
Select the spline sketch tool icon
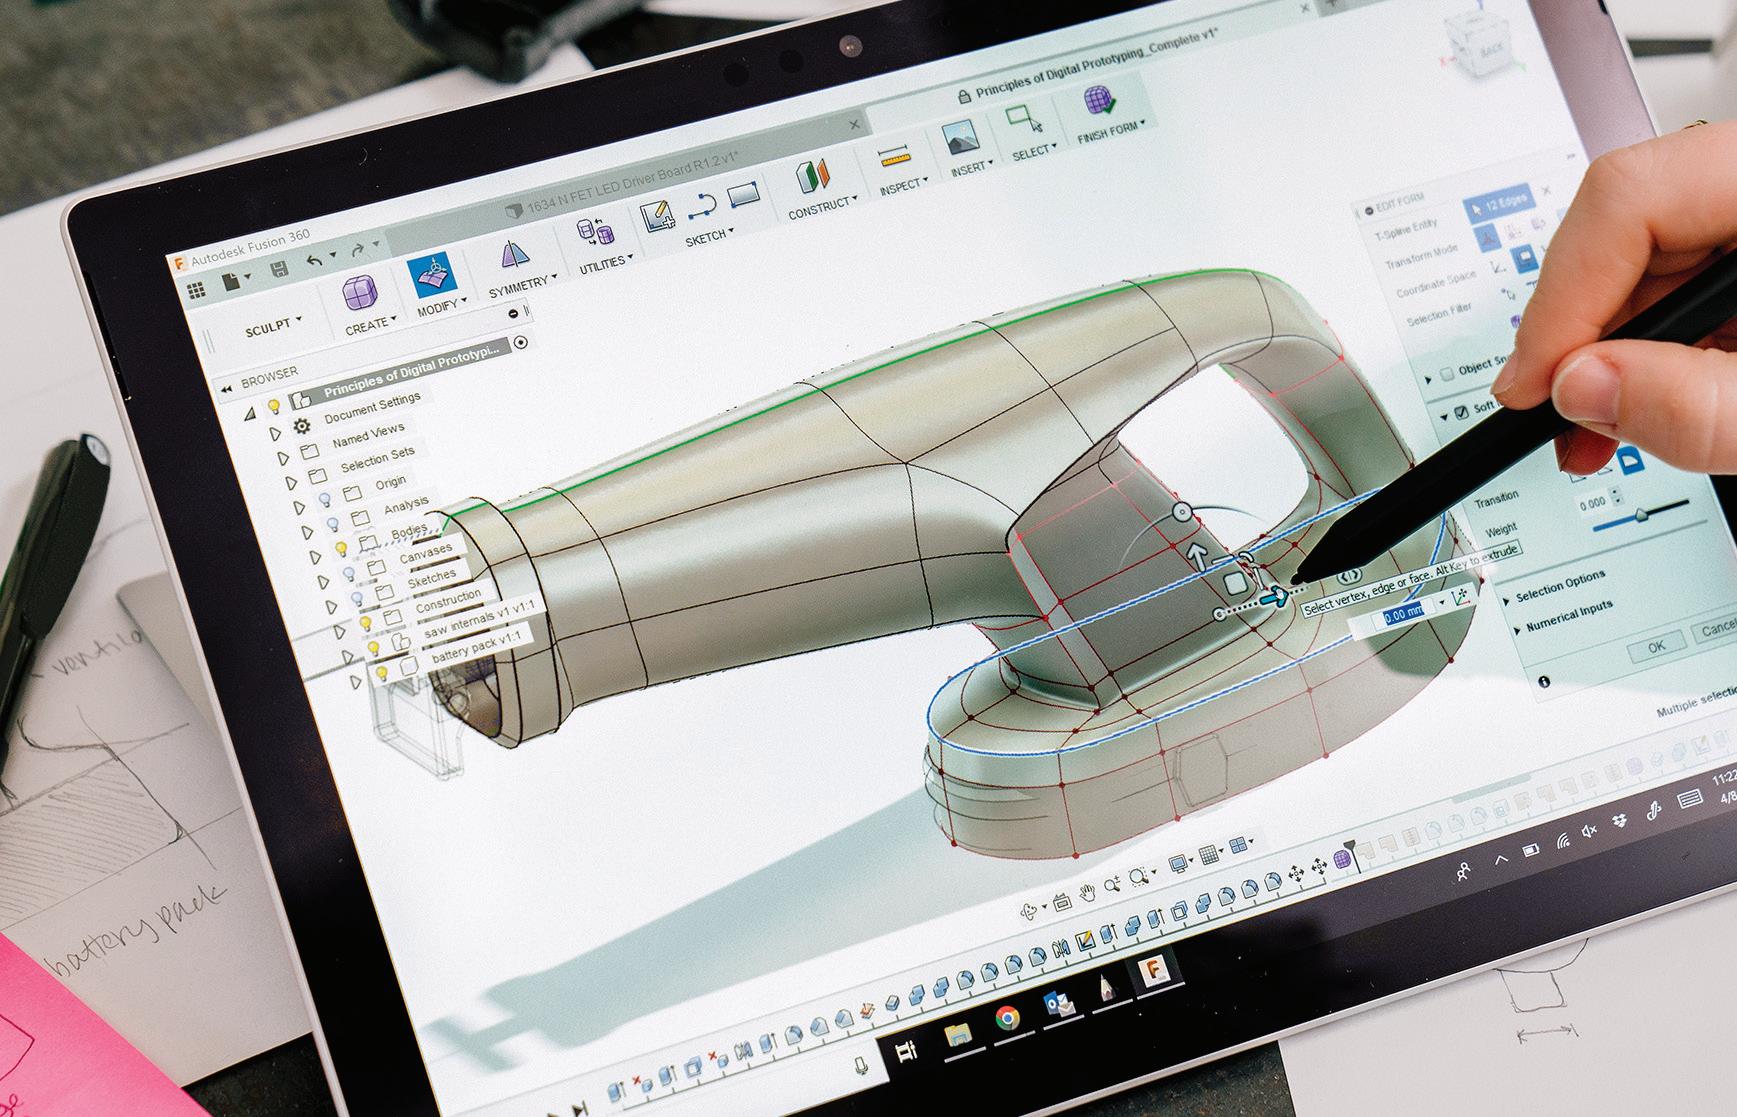(702, 207)
